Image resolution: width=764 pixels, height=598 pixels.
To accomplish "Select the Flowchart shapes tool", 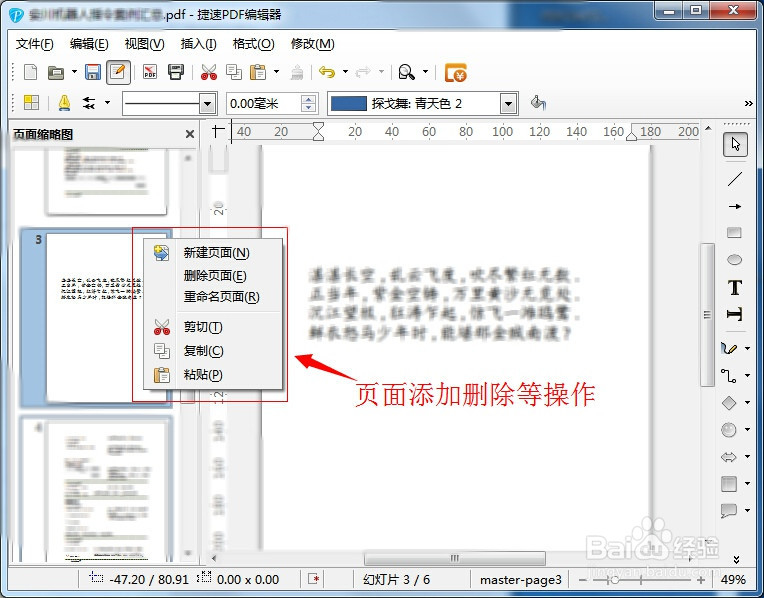I will coord(728,483).
